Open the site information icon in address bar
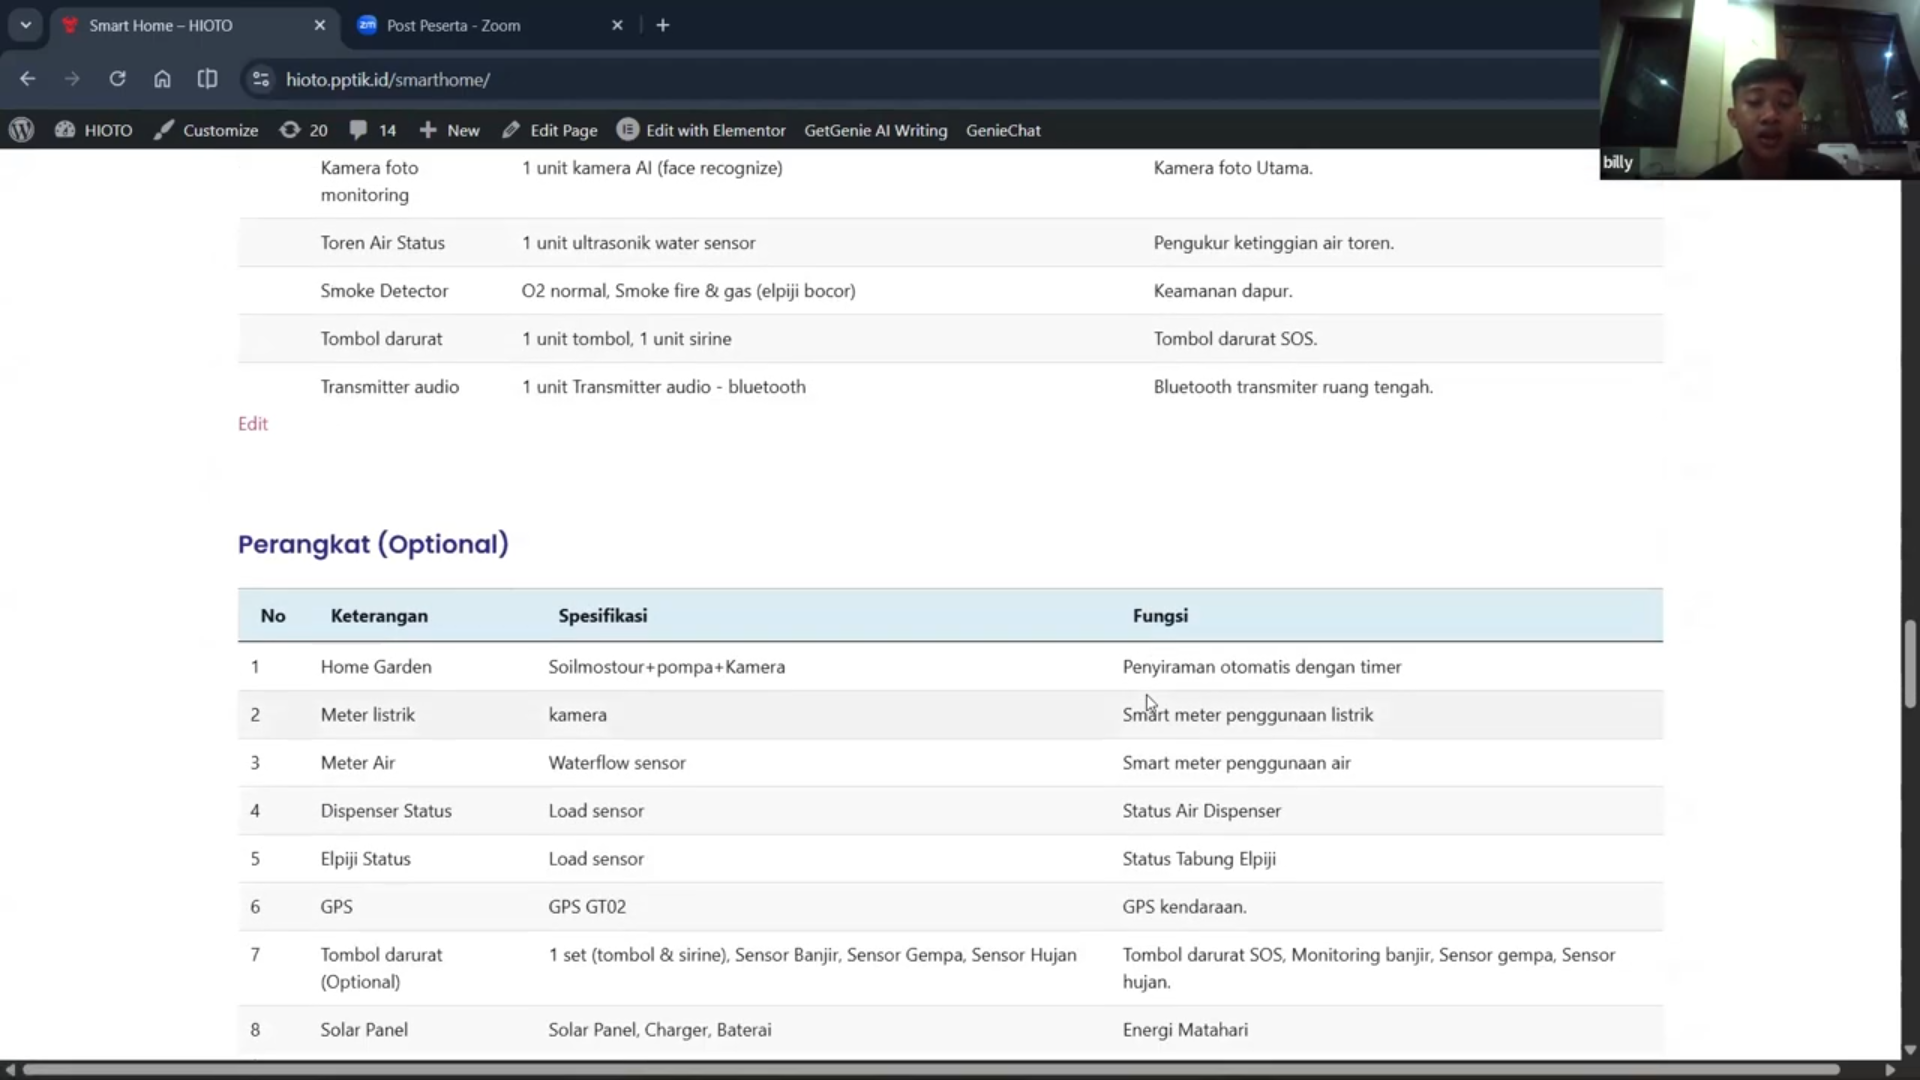Screen dimensions: 1920x1080 (261, 79)
